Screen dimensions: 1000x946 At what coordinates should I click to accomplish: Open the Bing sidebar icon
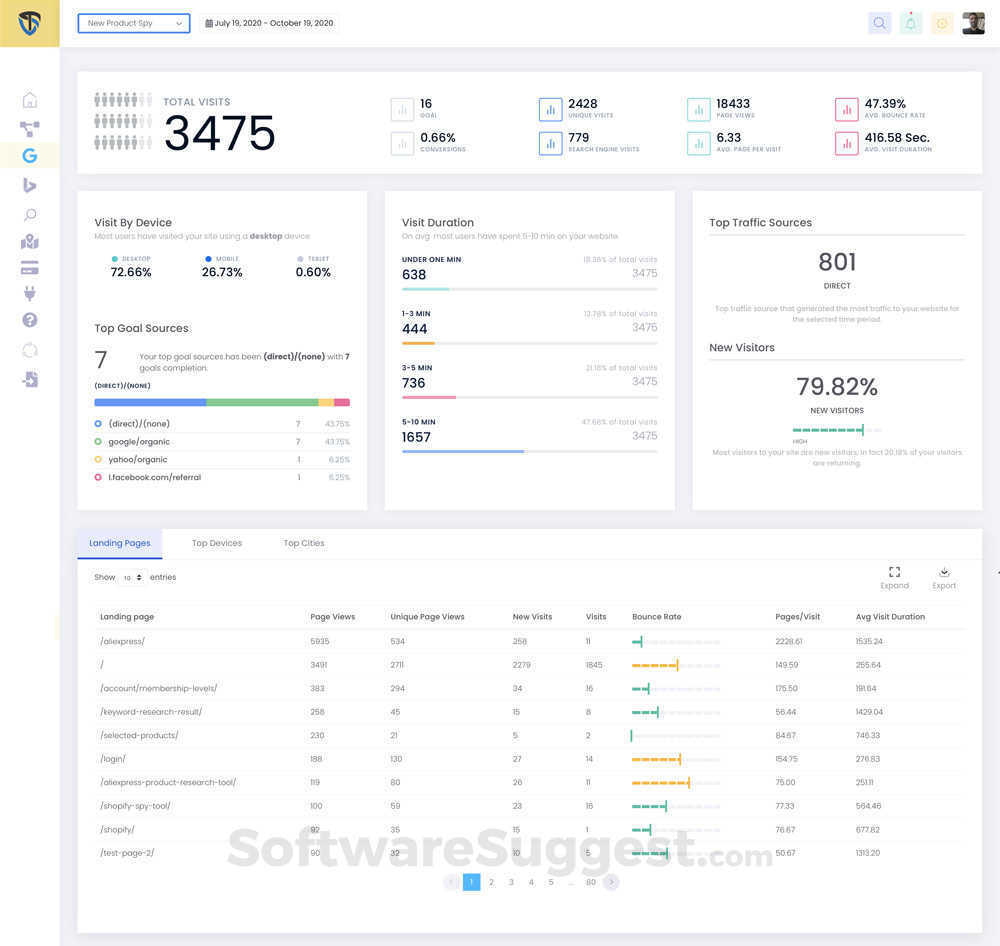click(29, 185)
